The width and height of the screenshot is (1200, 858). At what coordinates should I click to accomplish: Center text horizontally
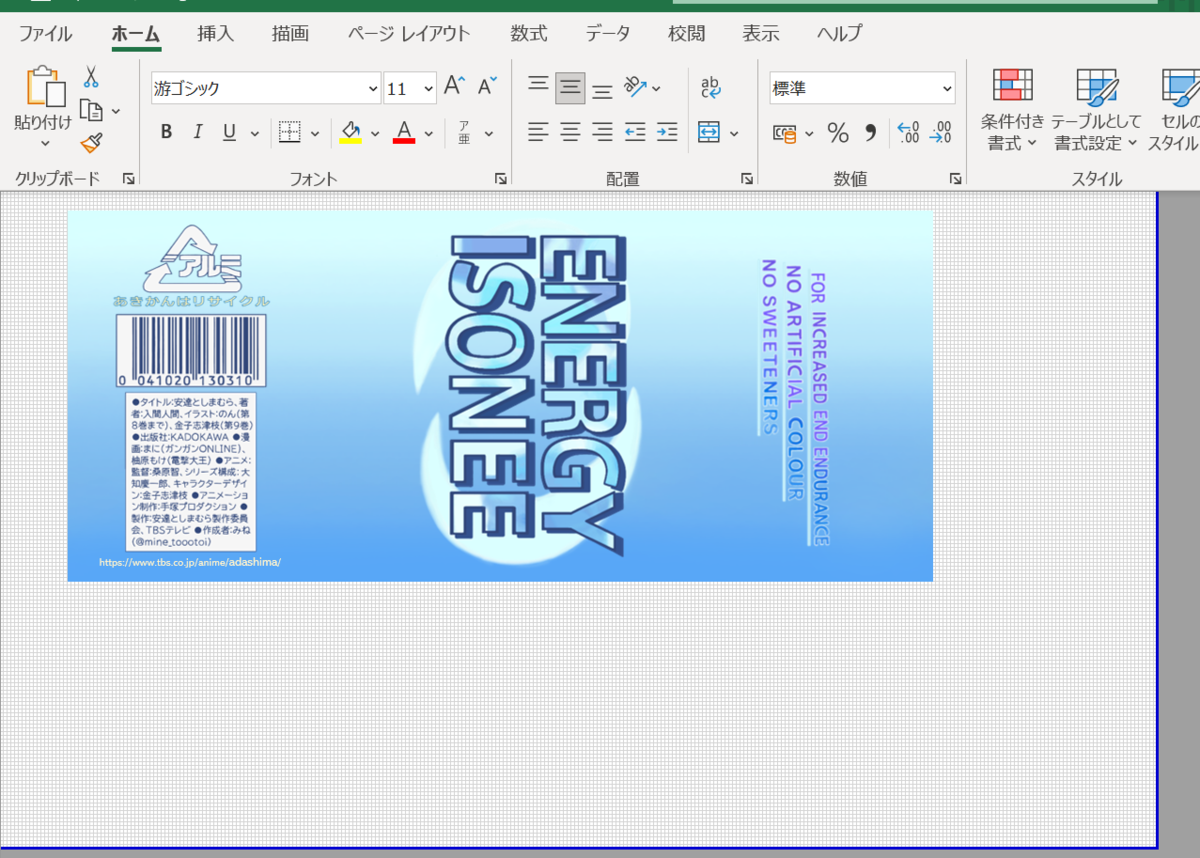coord(570,131)
